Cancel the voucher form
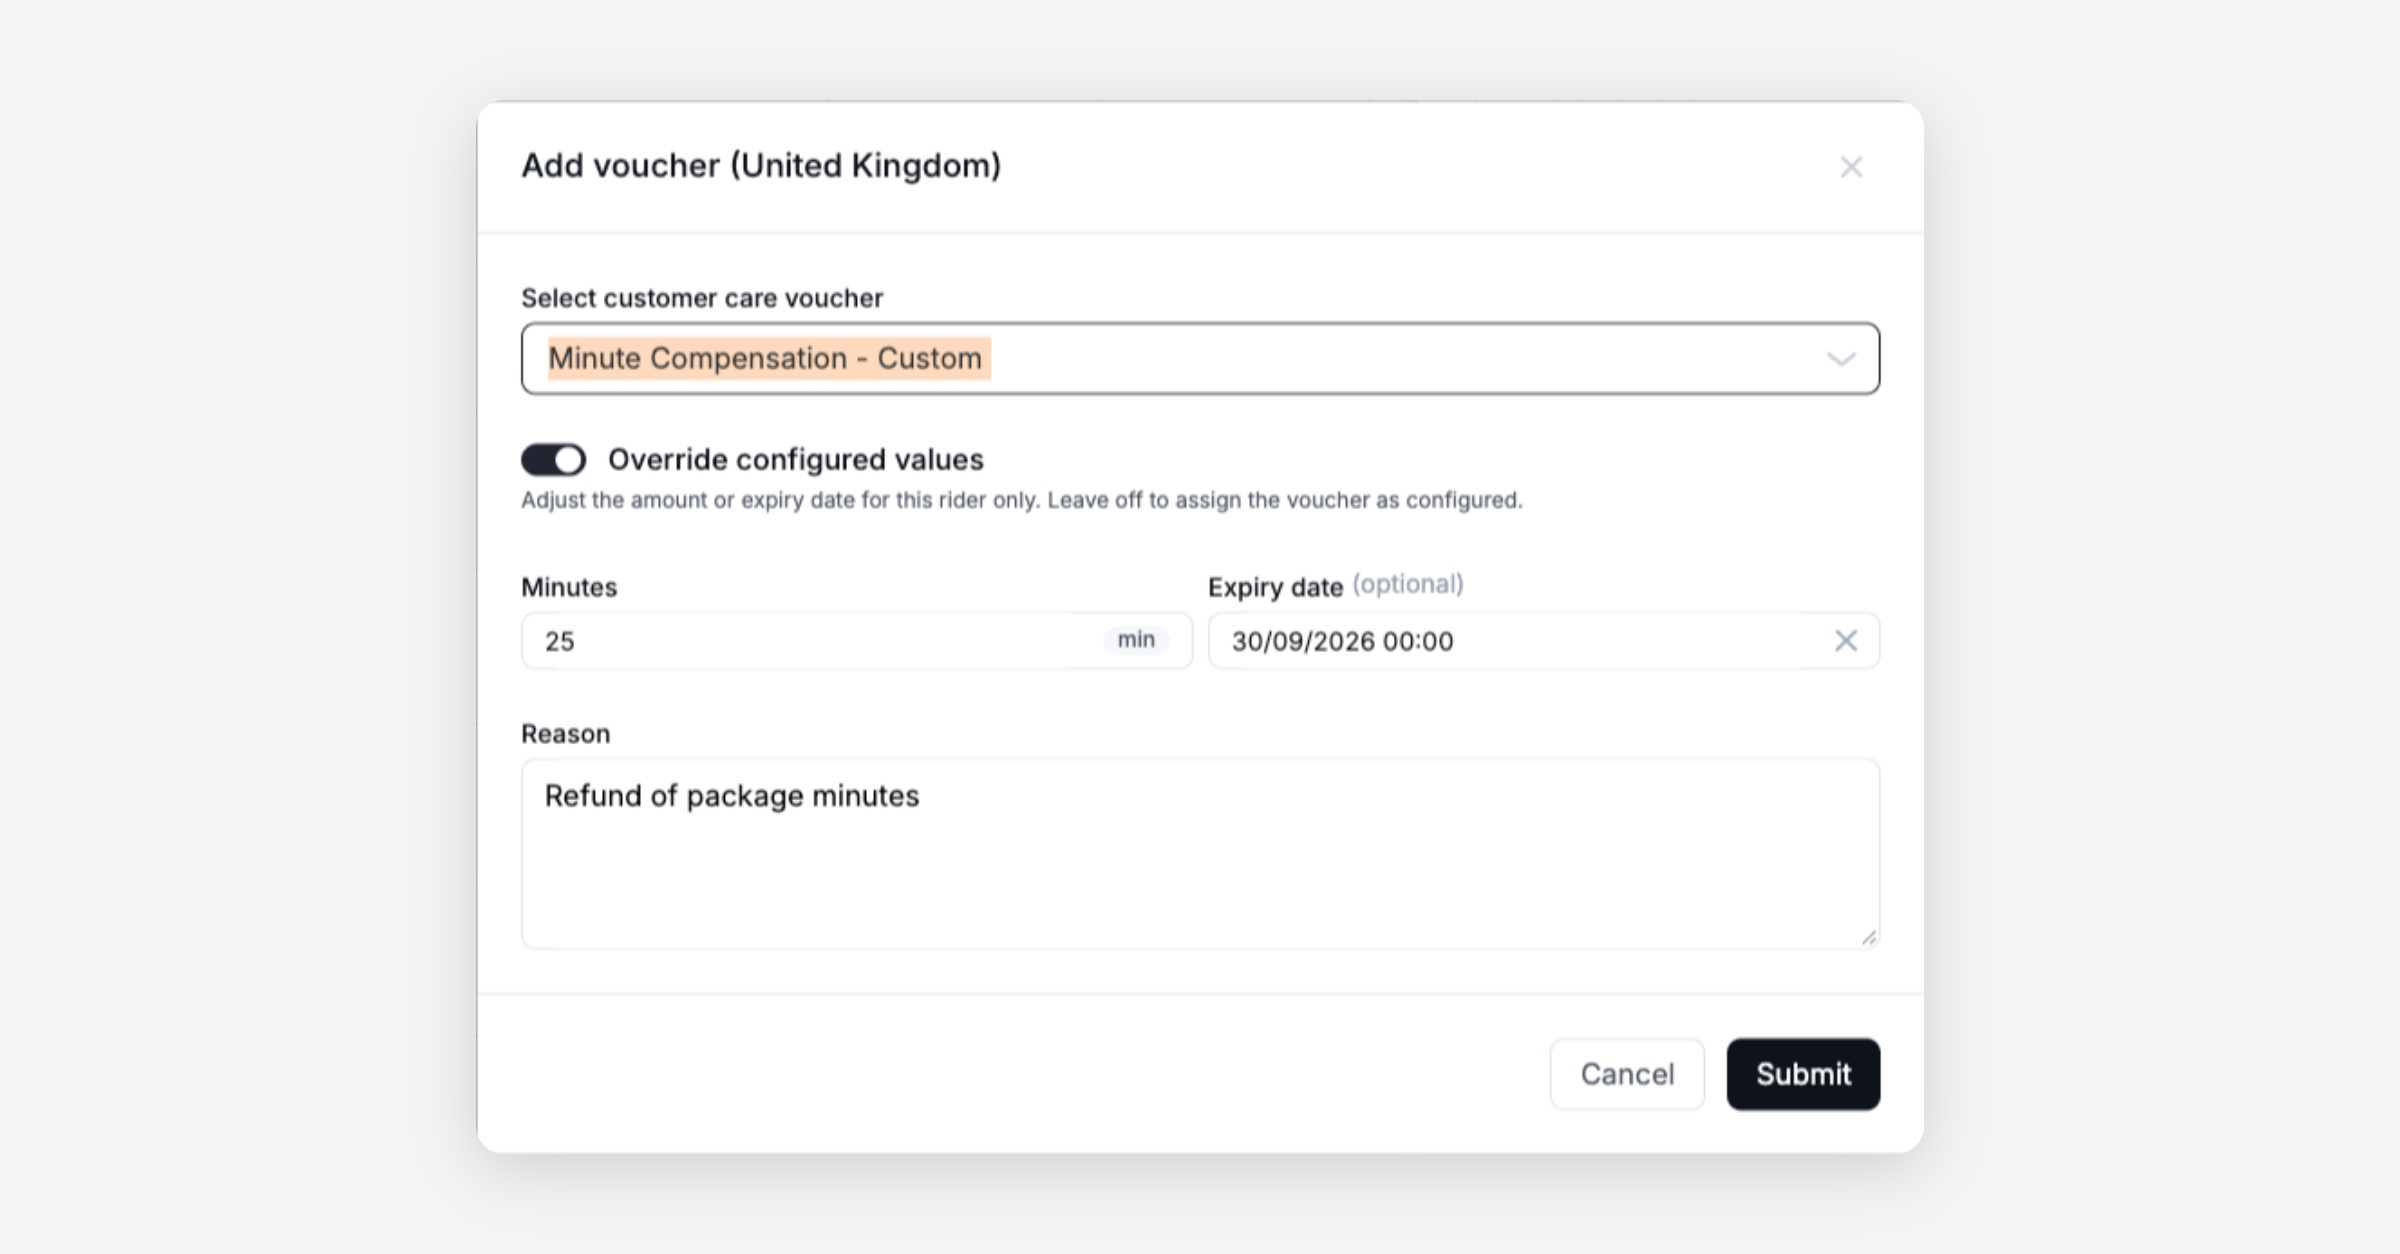This screenshot has width=2400, height=1254. click(1627, 1074)
